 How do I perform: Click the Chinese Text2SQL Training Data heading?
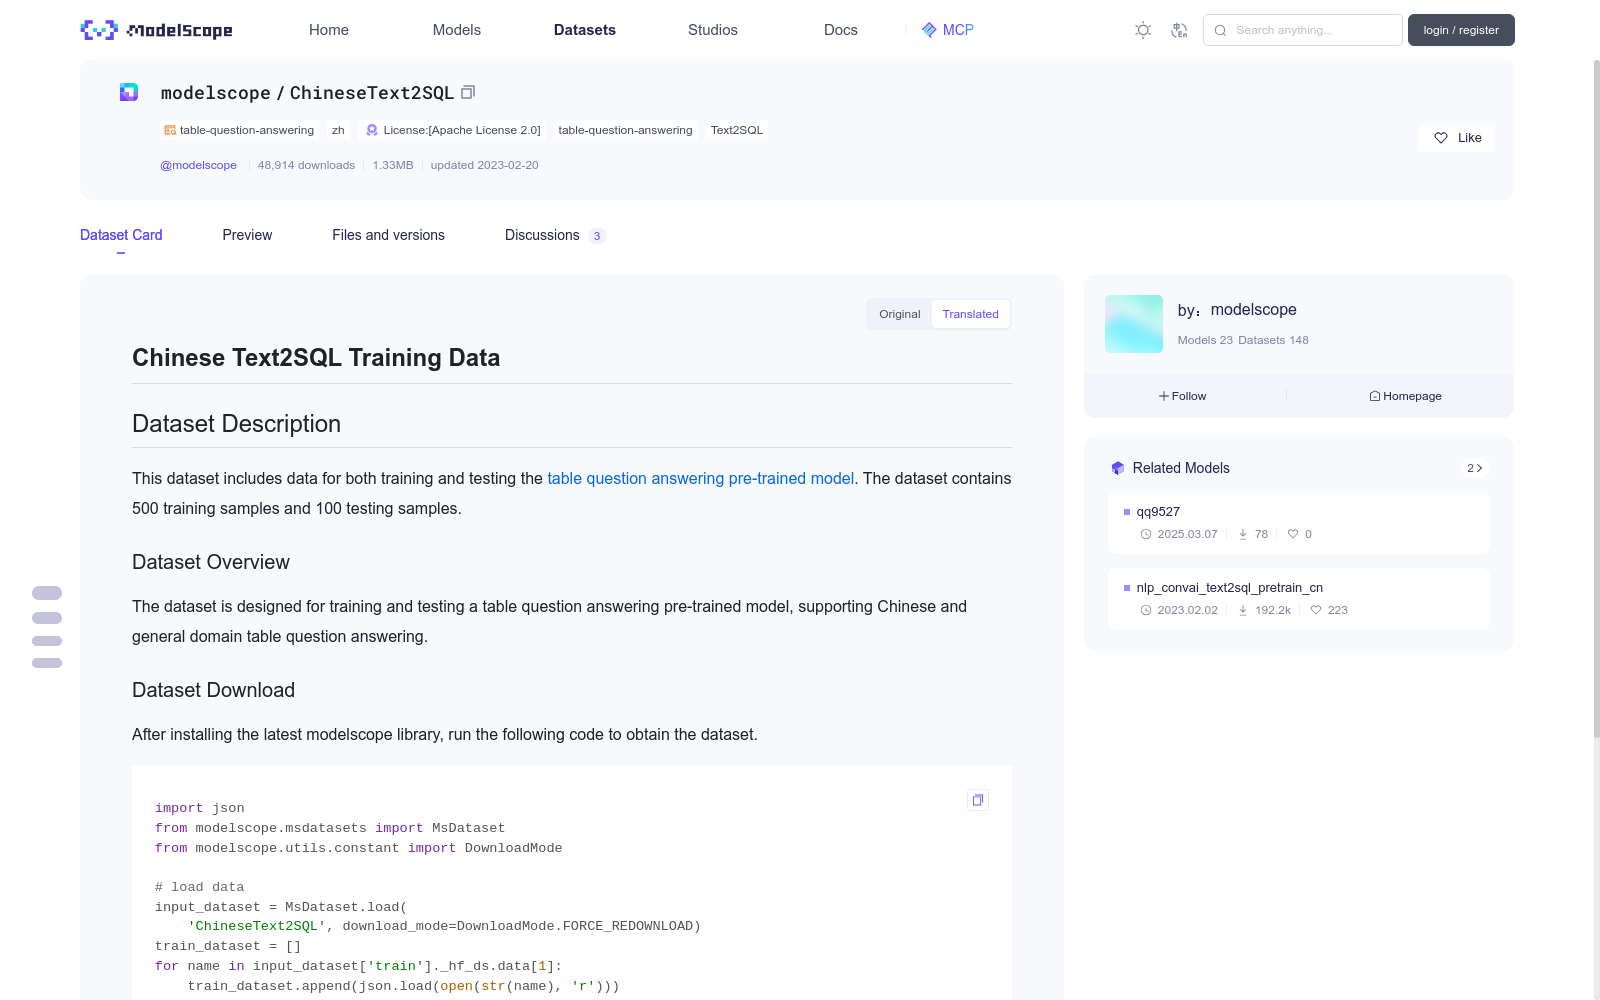pos(316,358)
